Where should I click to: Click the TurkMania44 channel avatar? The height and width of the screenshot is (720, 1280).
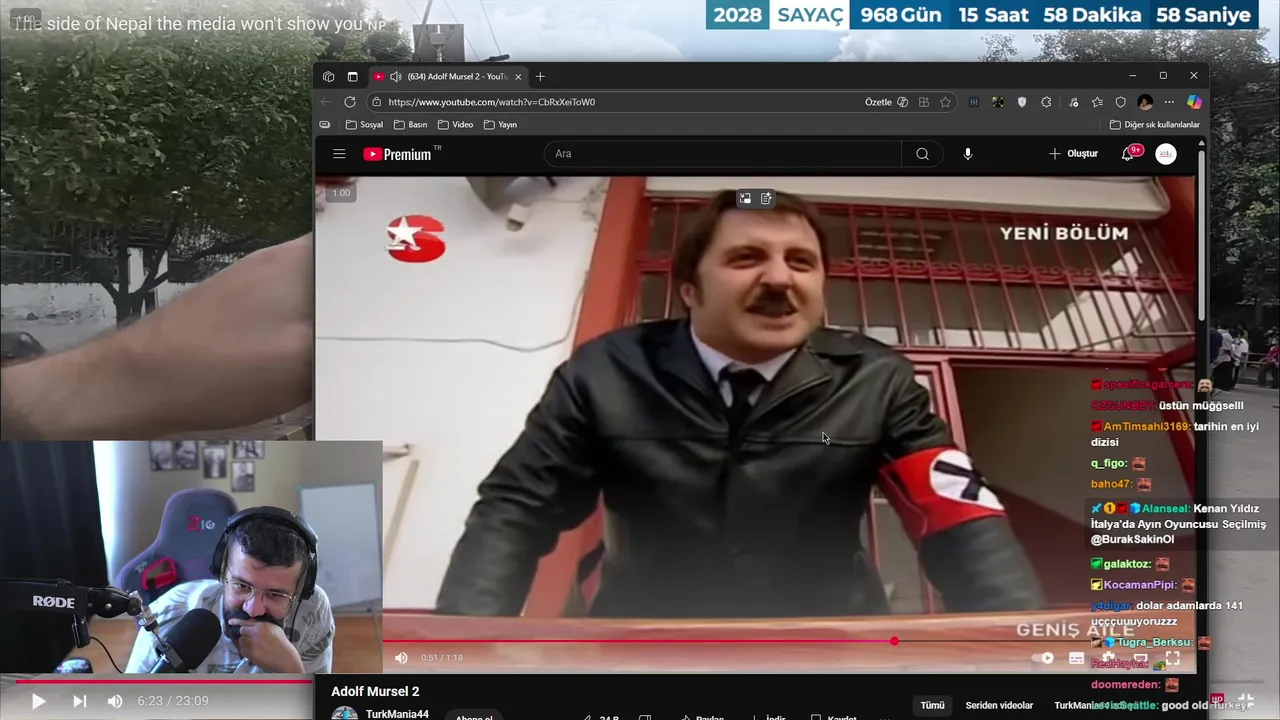(344, 713)
